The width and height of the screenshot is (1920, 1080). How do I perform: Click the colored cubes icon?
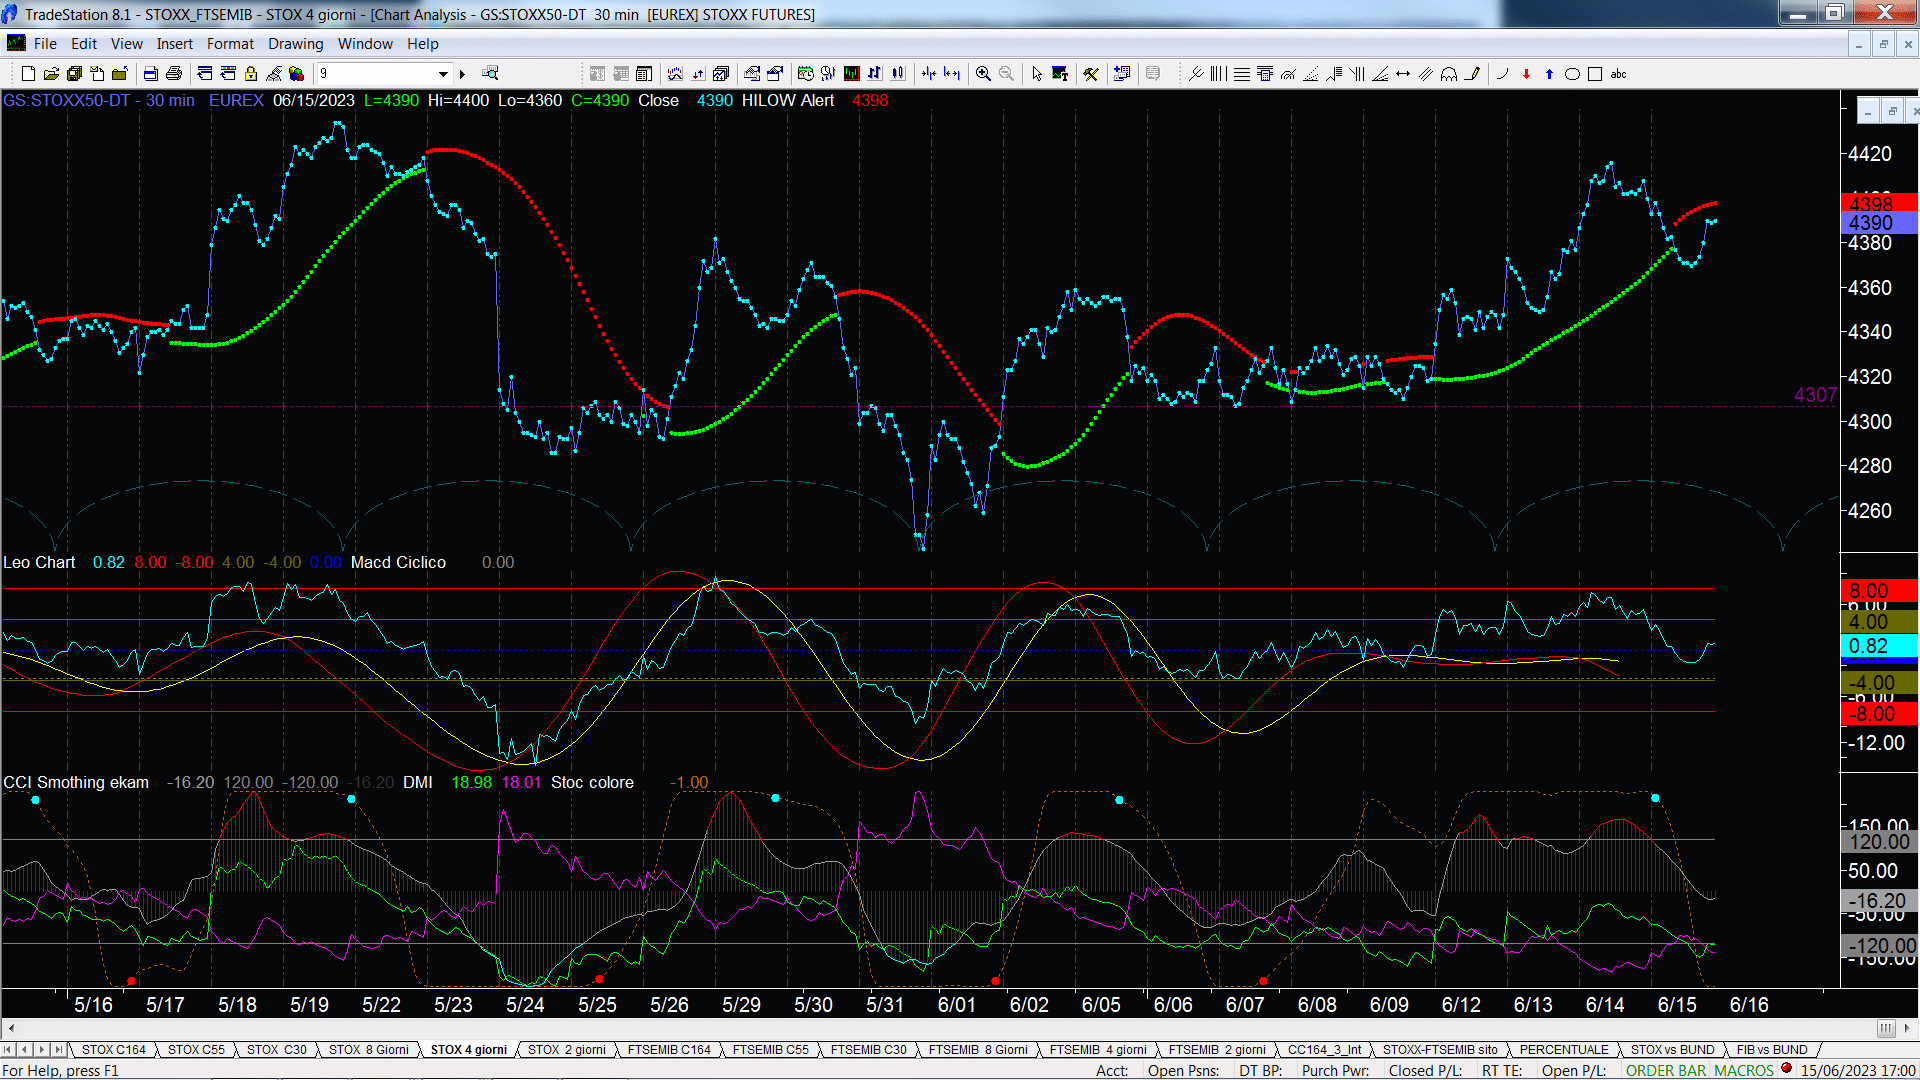coord(296,74)
